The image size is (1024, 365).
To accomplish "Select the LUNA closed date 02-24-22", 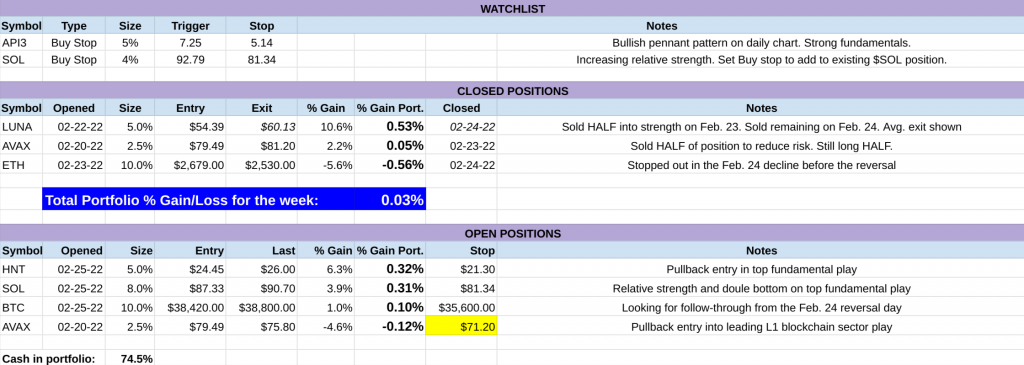I will pos(461,127).
